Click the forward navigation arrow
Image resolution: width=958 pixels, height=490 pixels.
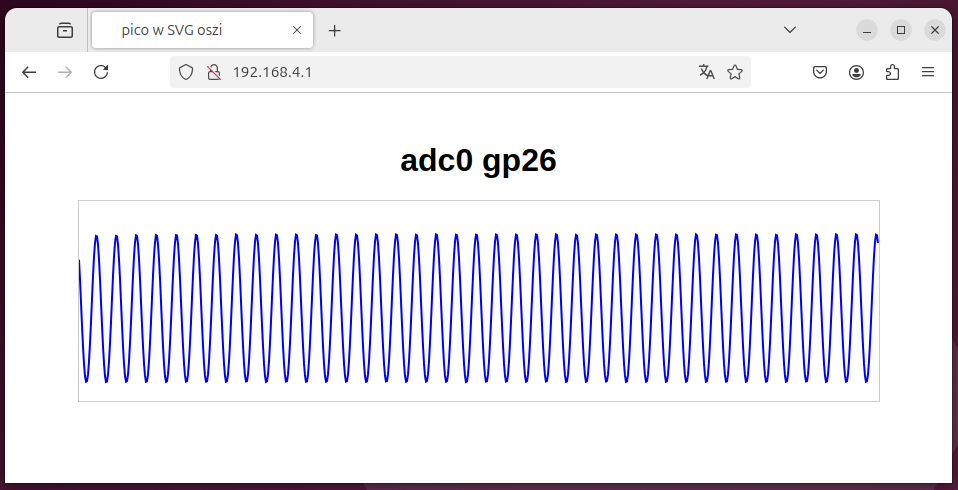pos(65,72)
